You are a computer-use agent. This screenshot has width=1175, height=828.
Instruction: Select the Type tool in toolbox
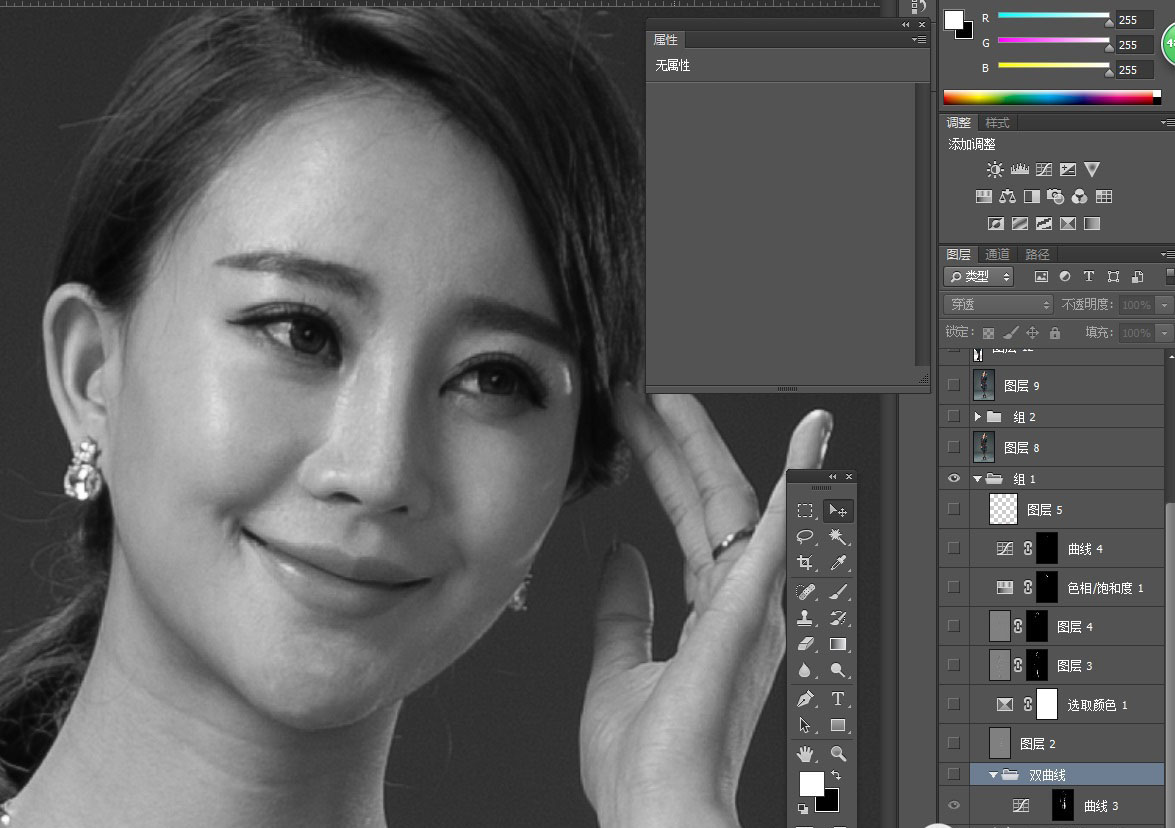pyautogui.click(x=838, y=699)
